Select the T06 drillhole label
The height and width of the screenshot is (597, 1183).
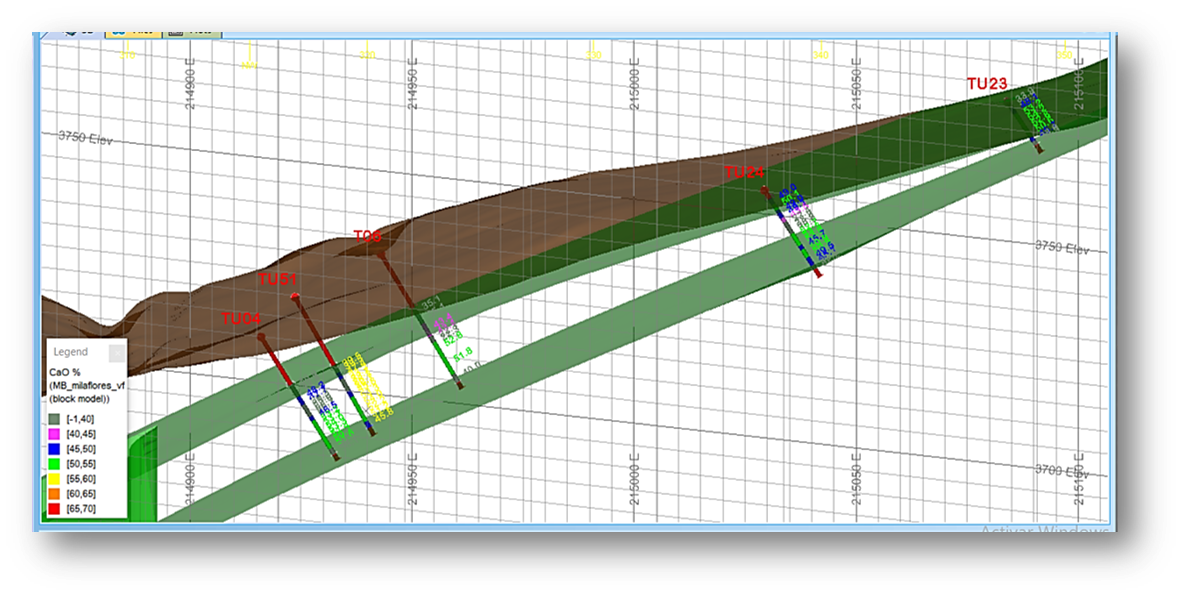(x=367, y=236)
